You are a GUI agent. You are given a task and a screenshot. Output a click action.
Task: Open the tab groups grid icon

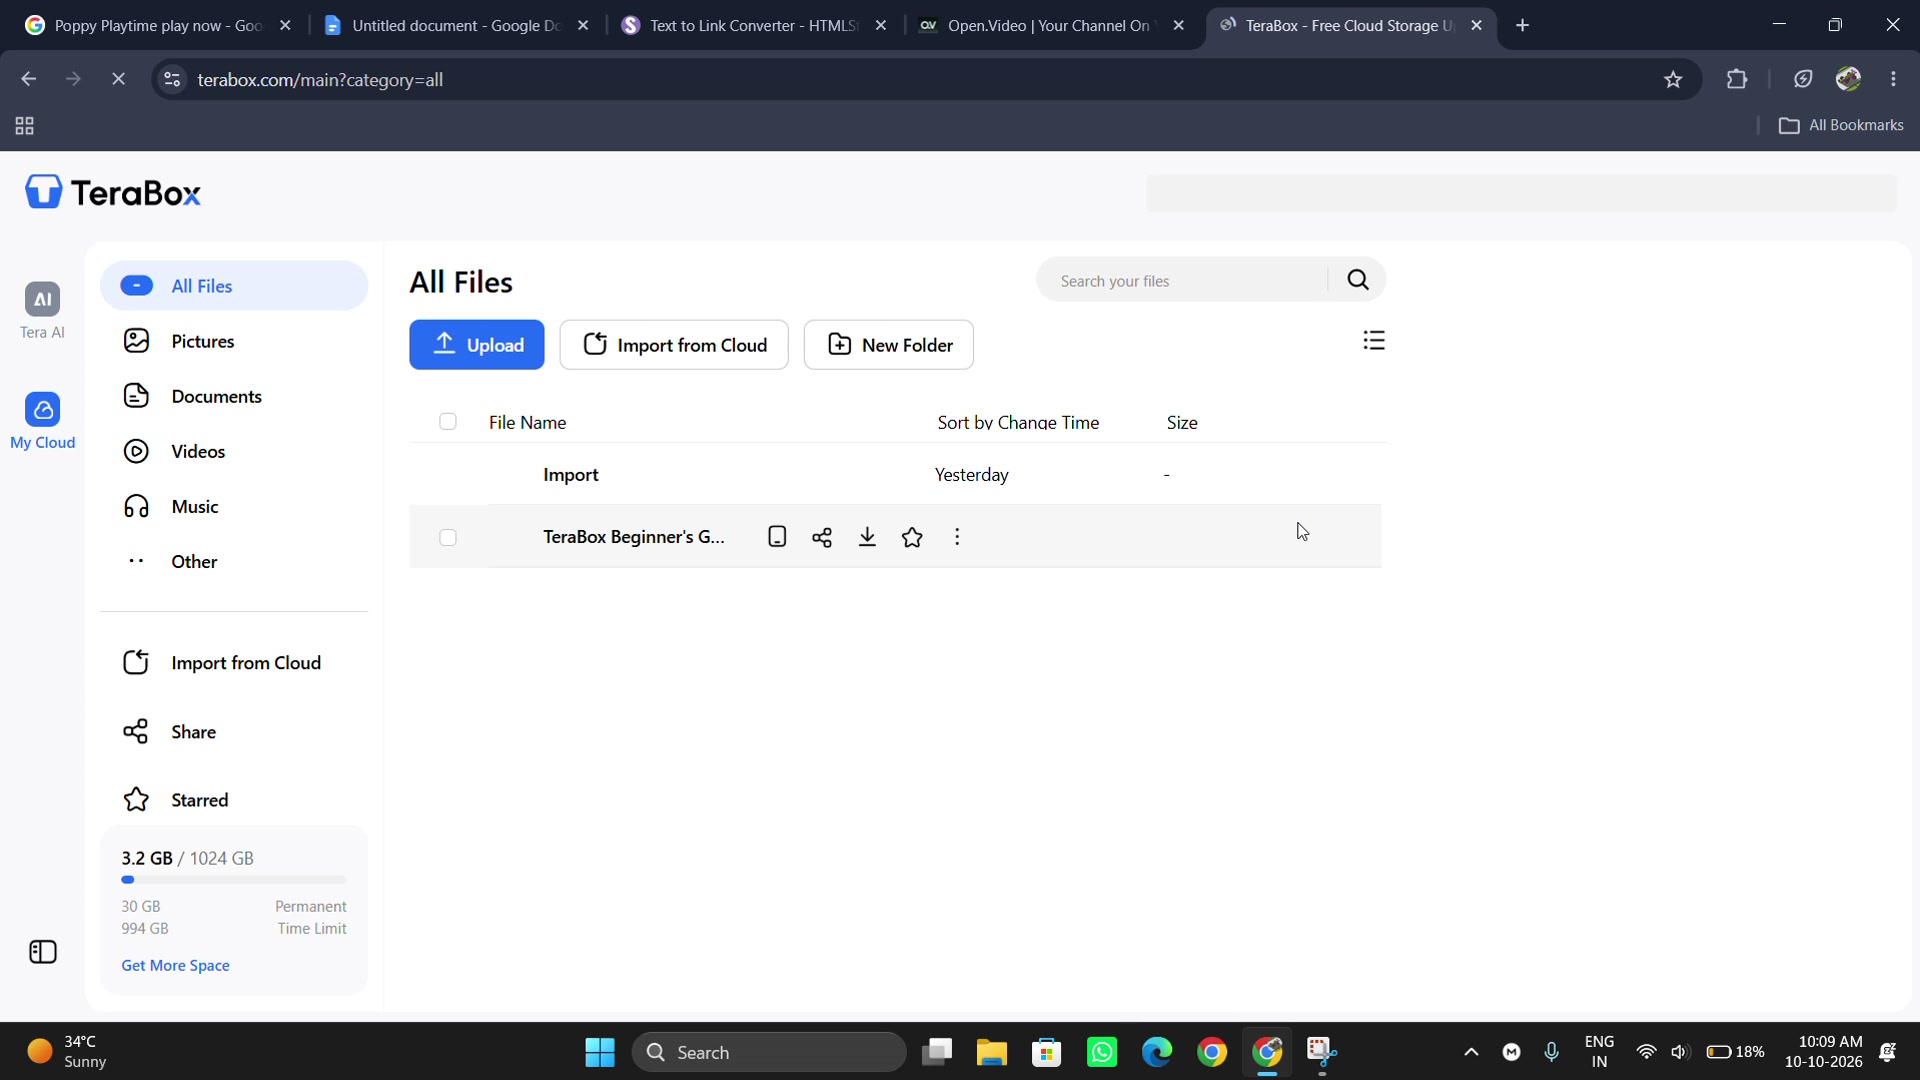tap(25, 126)
